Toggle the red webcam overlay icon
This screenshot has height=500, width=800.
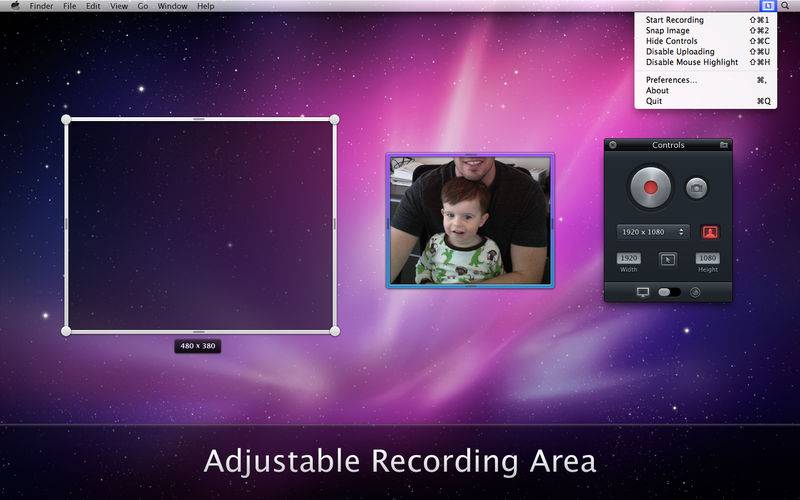(x=710, y=232)
